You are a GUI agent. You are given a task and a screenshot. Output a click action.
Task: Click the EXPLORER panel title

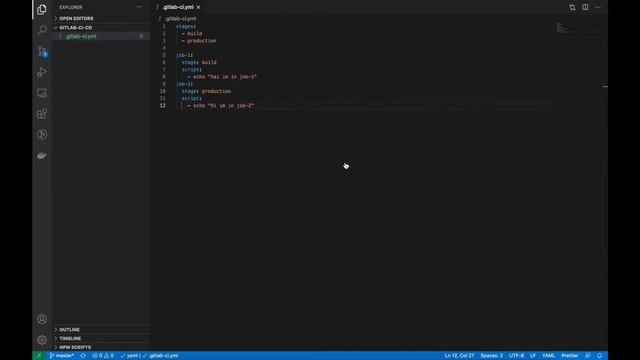(x=71, y=7)
